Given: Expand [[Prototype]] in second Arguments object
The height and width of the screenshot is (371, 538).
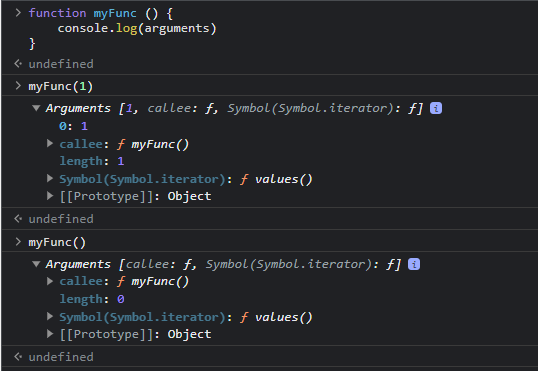Looking at the screenshot, I should (50, 333).
